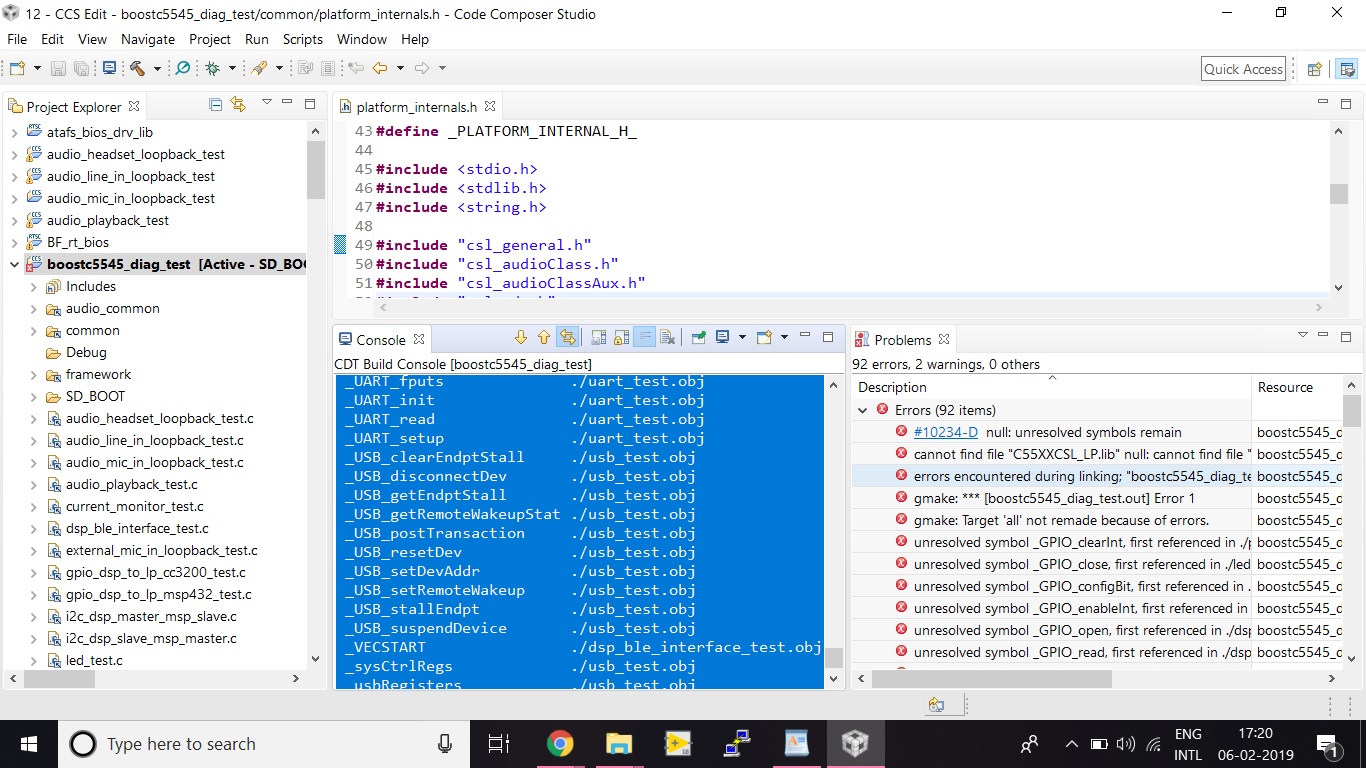Open the New wizard dropdown arrow
This screenshot has height=768, width=1366.
[x=37, y=68]
